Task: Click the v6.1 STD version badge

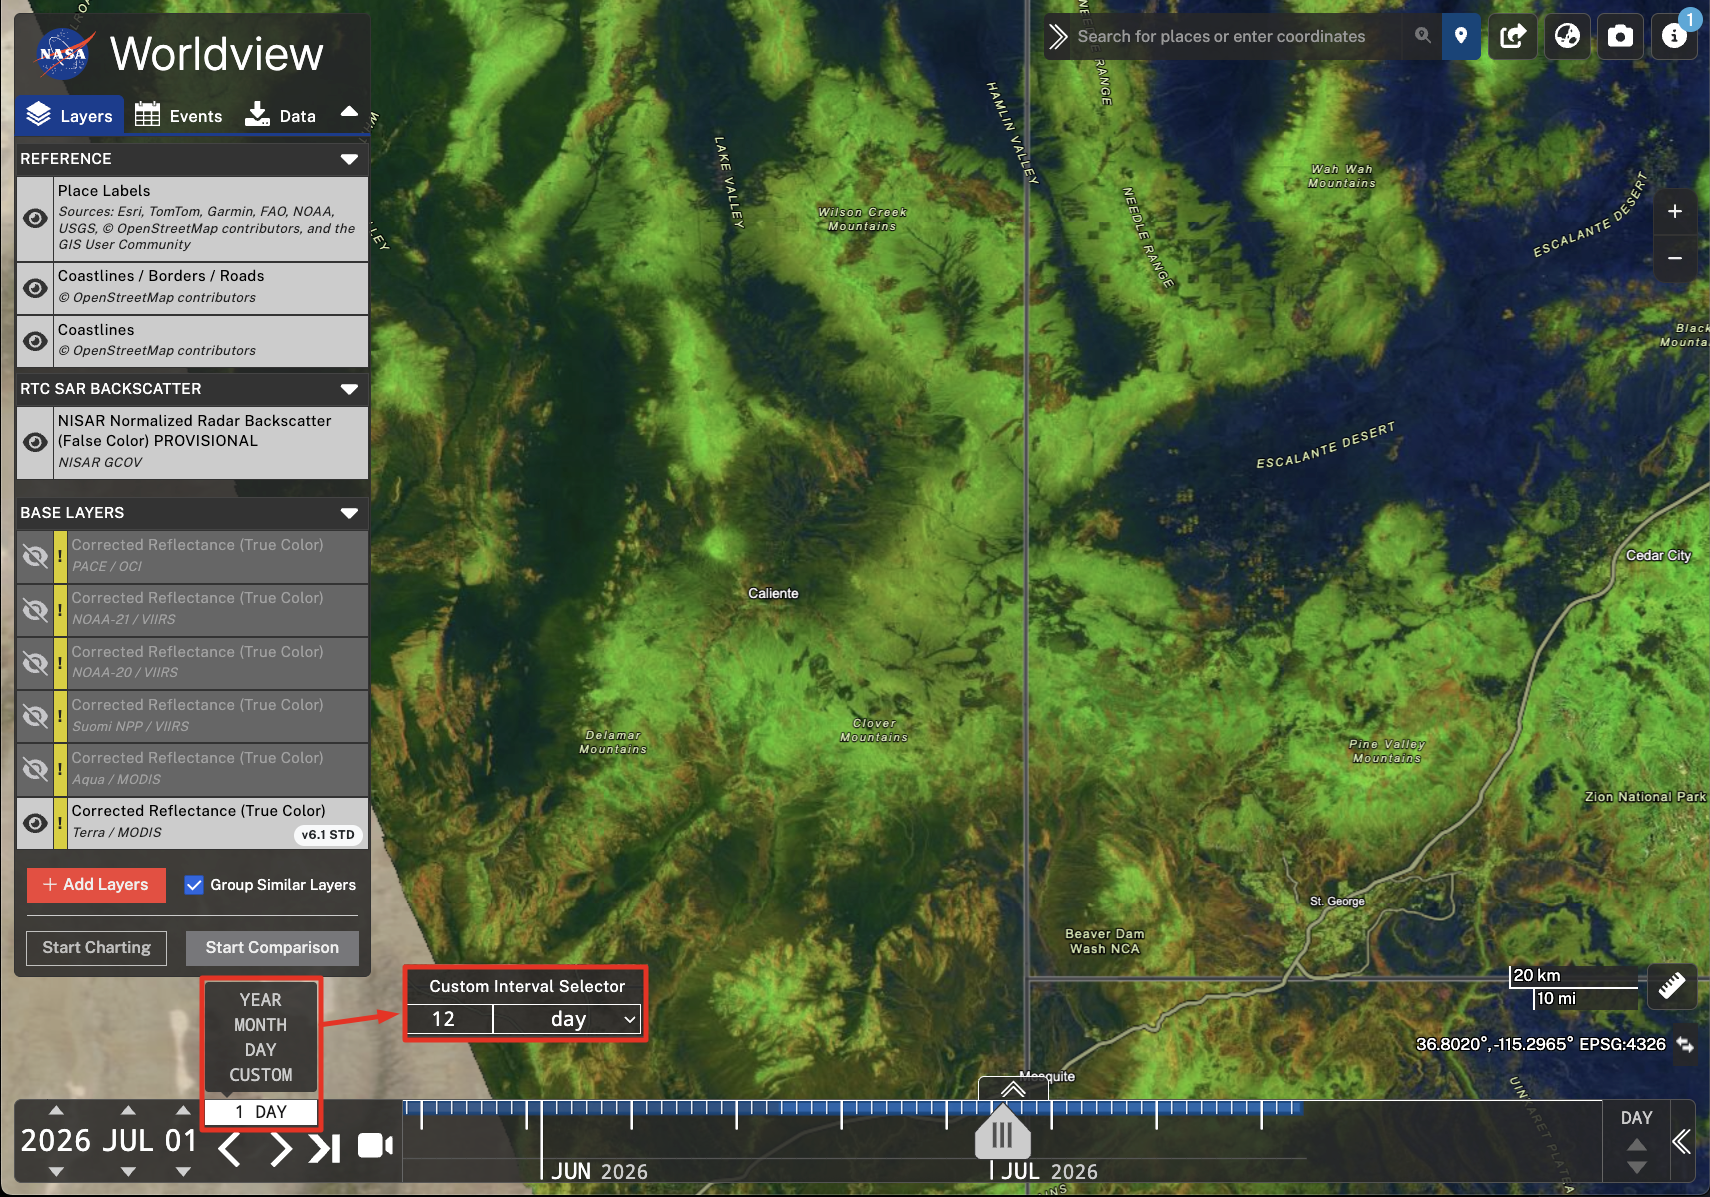Action: coord(328,834)
